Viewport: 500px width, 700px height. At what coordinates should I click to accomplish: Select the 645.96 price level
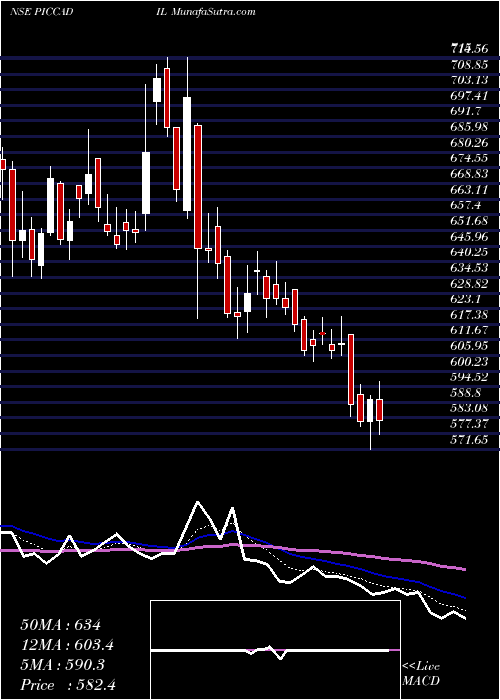tap(468, 237)
